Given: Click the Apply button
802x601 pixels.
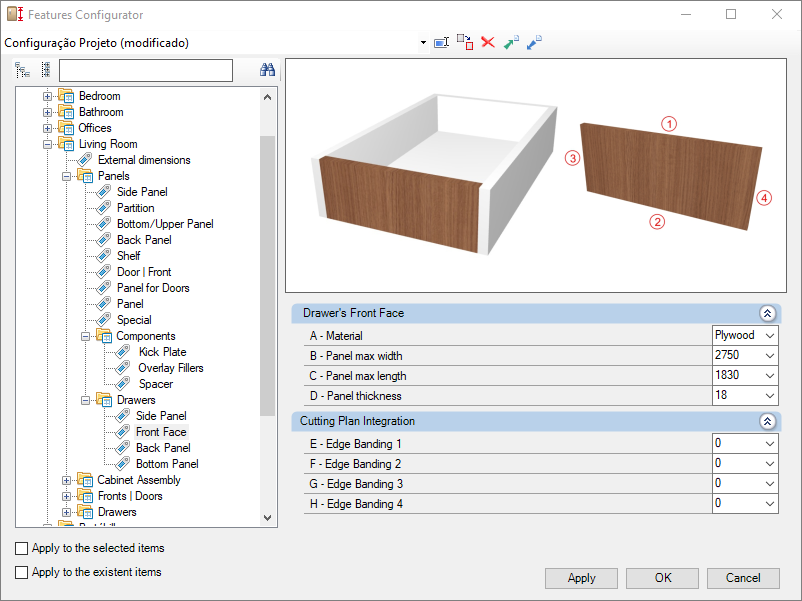Looking at the screenshot, I should click(582, 578).
